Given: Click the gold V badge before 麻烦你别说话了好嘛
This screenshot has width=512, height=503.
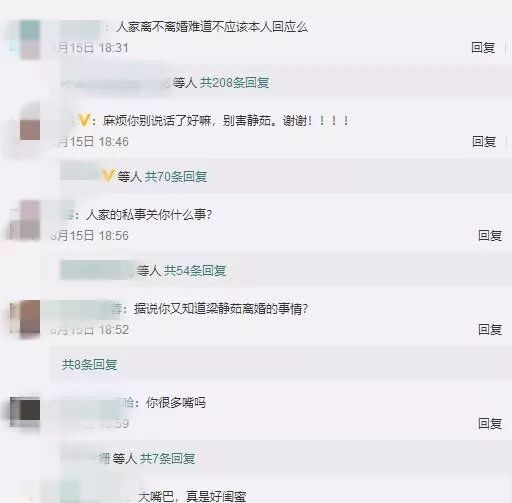Looking at the screenshot, I should click(84, 120).
